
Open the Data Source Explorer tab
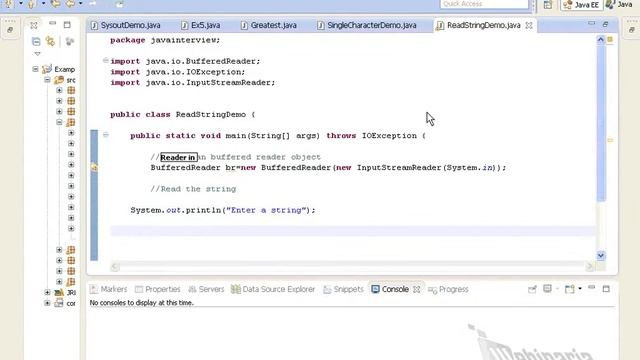pyautogui.click(x=273, y=289)
